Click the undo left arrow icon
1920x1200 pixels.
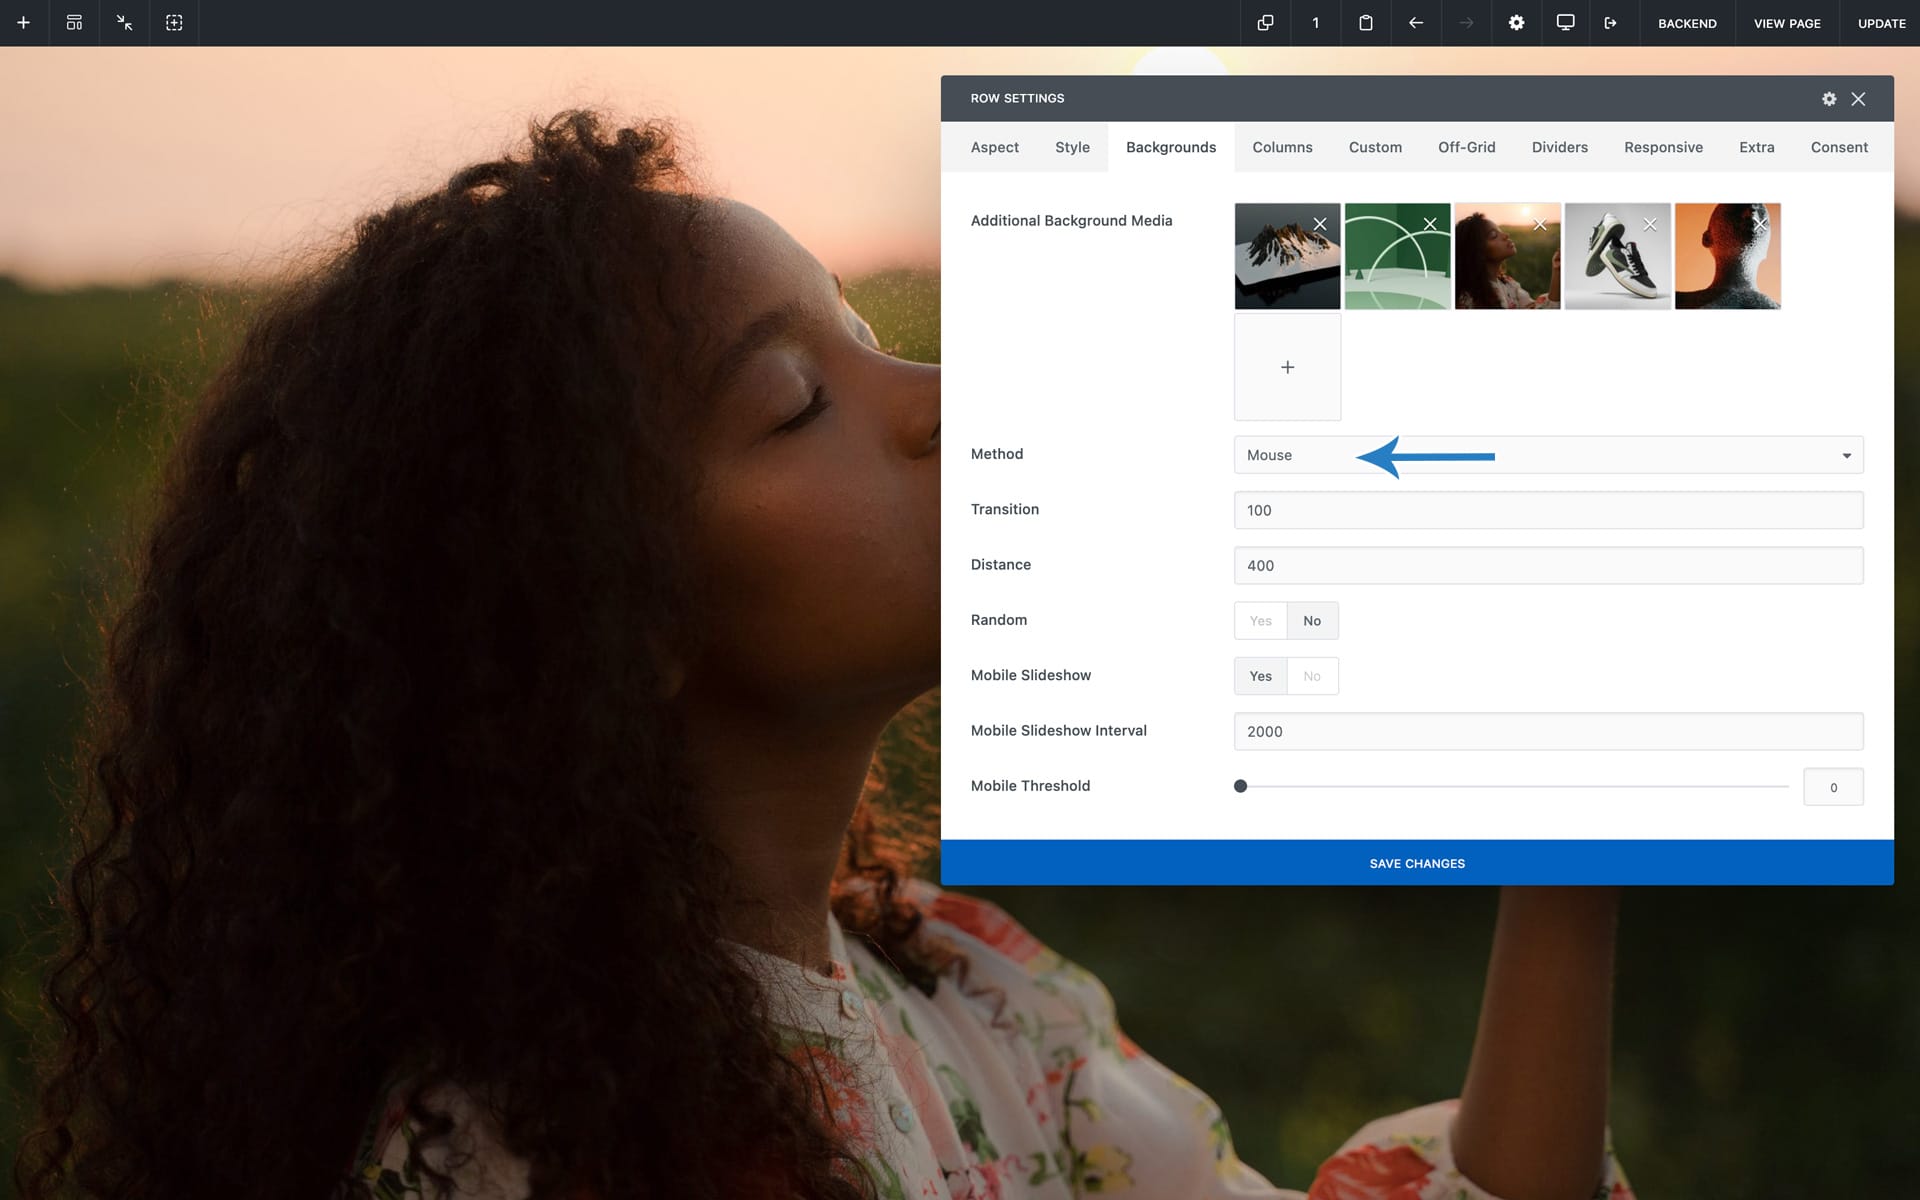1415,23
